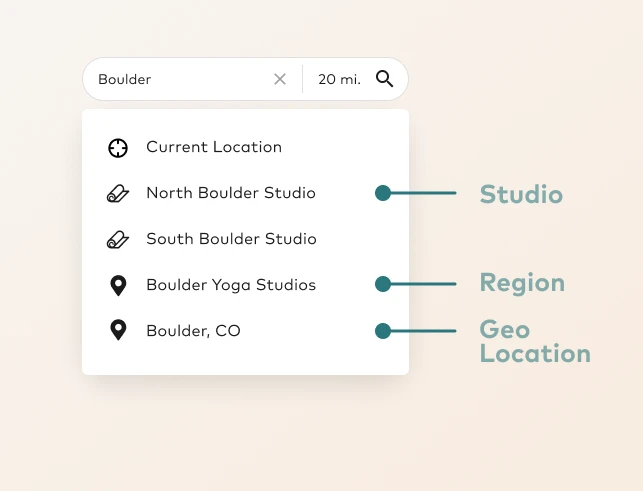Viewport: 643px width, 491px height.
Task: Click the teal dot on Boulder Yoga Studios row
Action: click(x=383, y=284)
